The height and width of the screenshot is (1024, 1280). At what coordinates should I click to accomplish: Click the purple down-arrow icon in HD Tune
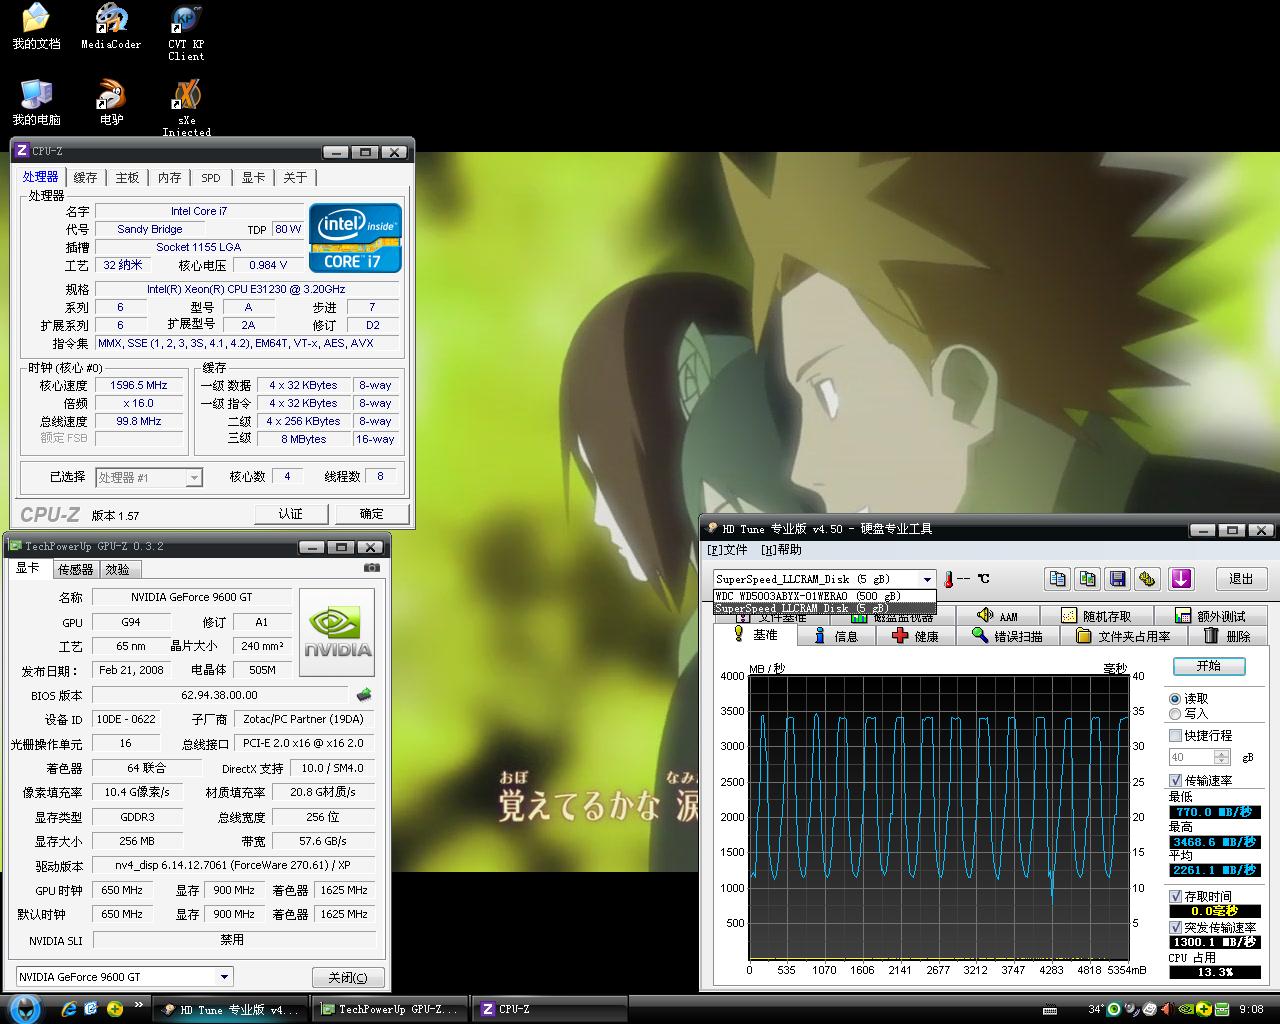point(1181,578)
